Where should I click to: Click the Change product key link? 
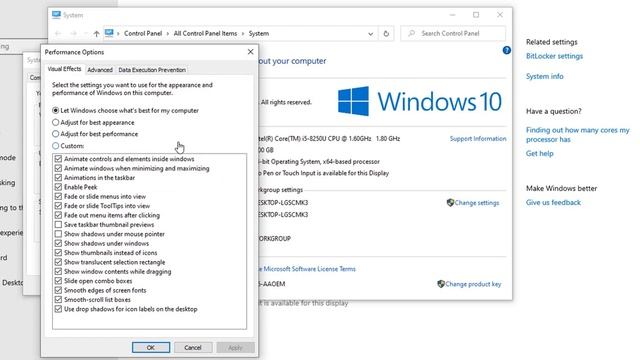pyautogui.click(x=473, y=284)
